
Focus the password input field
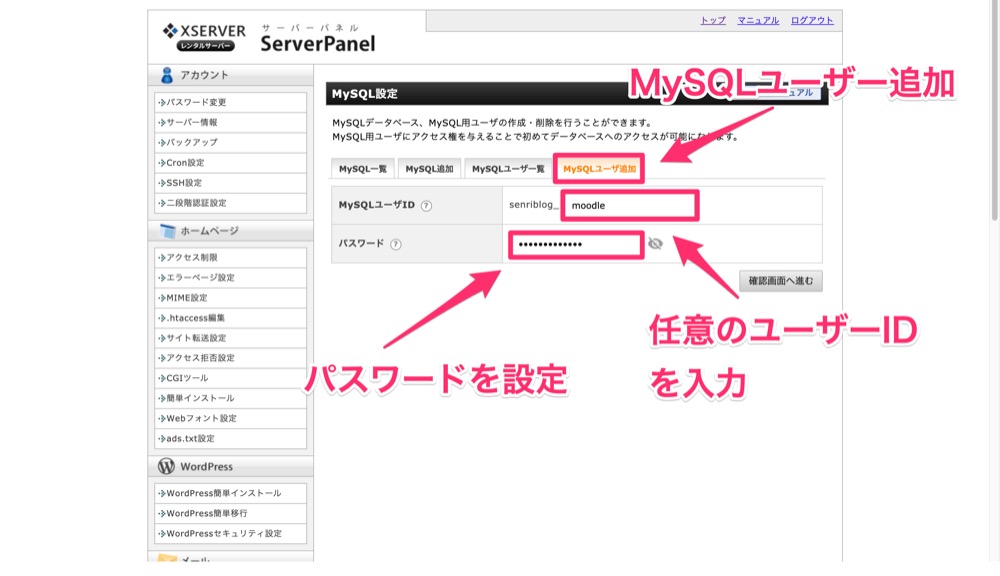pos(576,244)
